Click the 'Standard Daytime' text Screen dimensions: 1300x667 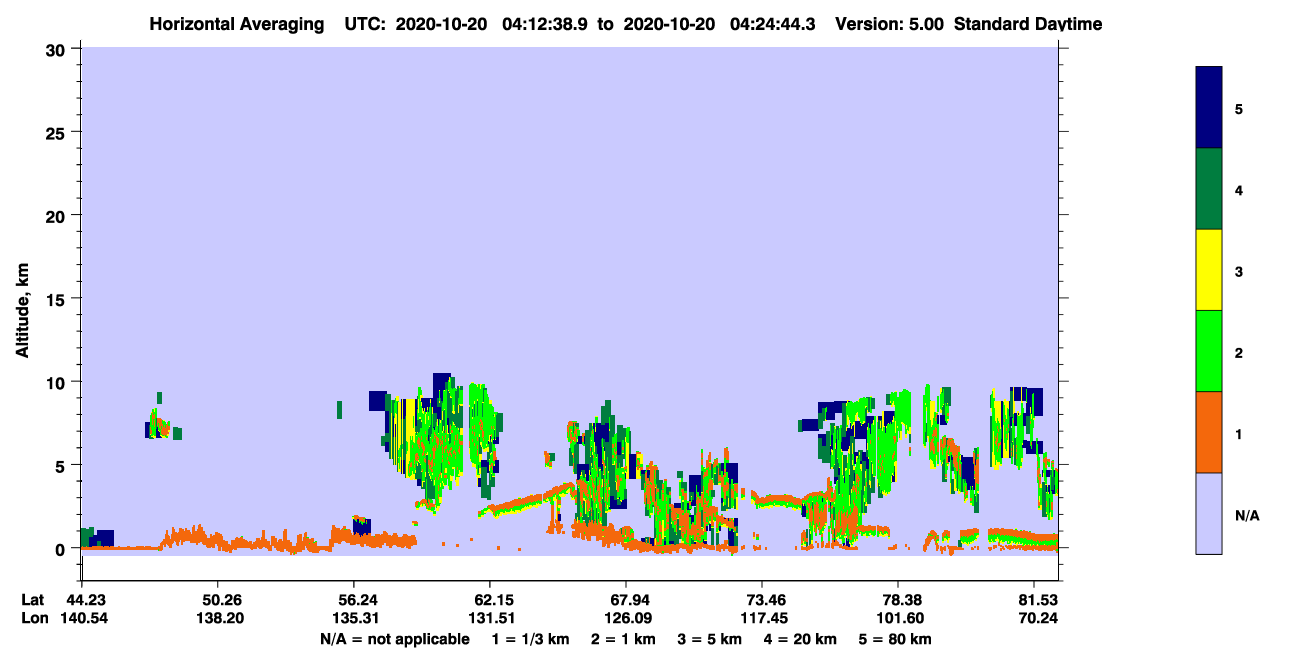(x=1028, y=24)
